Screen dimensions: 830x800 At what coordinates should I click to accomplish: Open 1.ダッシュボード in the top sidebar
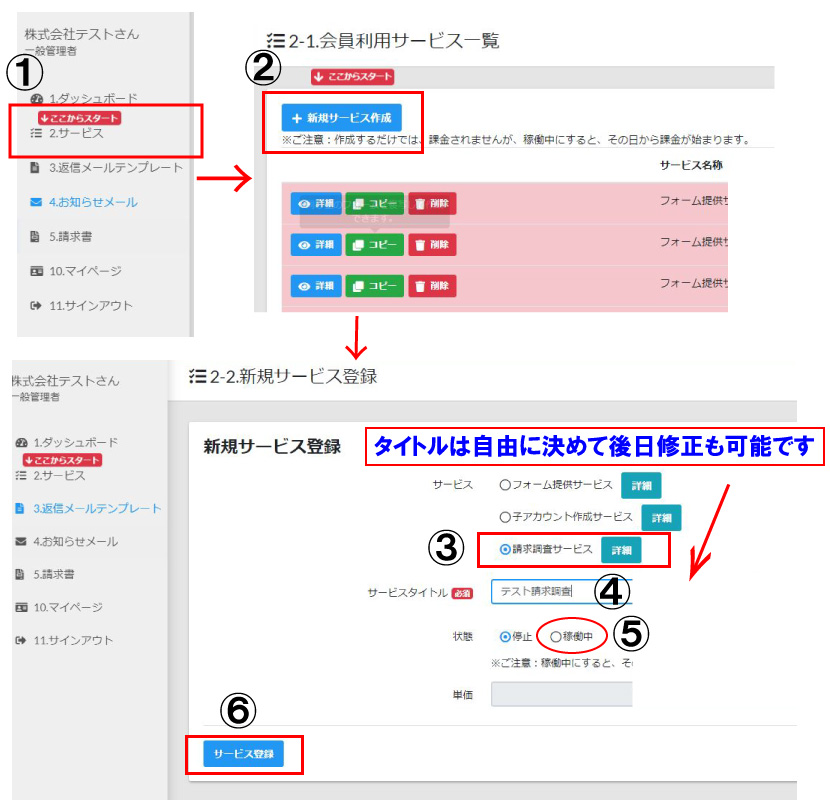93,98
